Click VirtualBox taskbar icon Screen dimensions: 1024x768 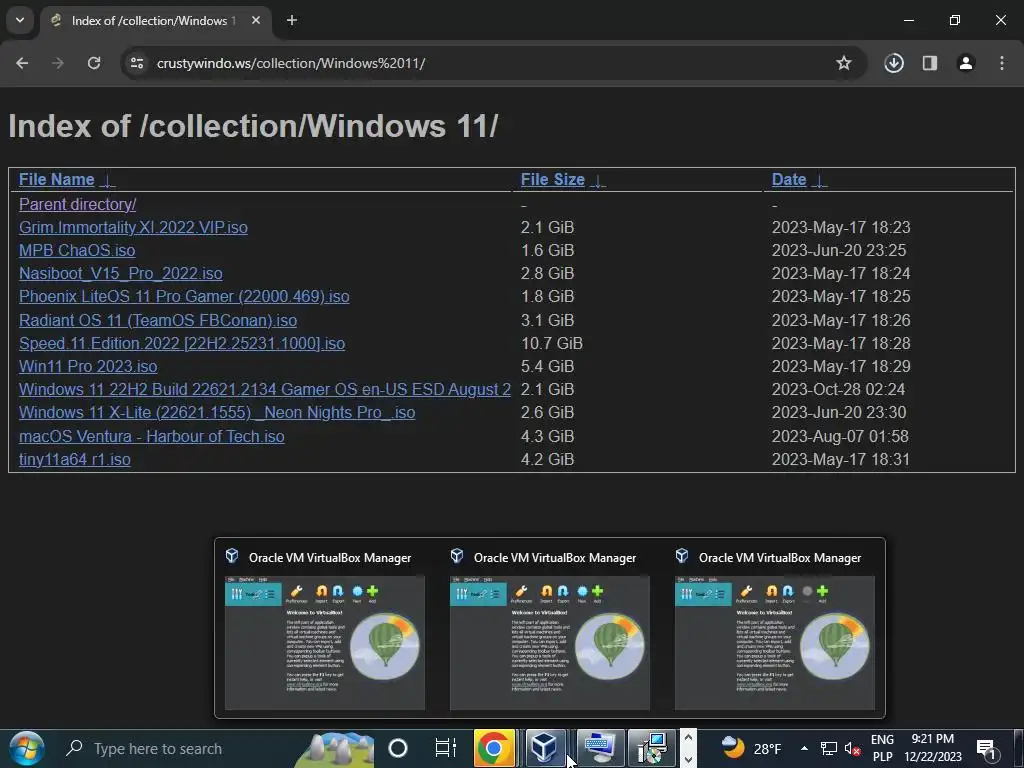pyautogui.click(x=544, y=748)
